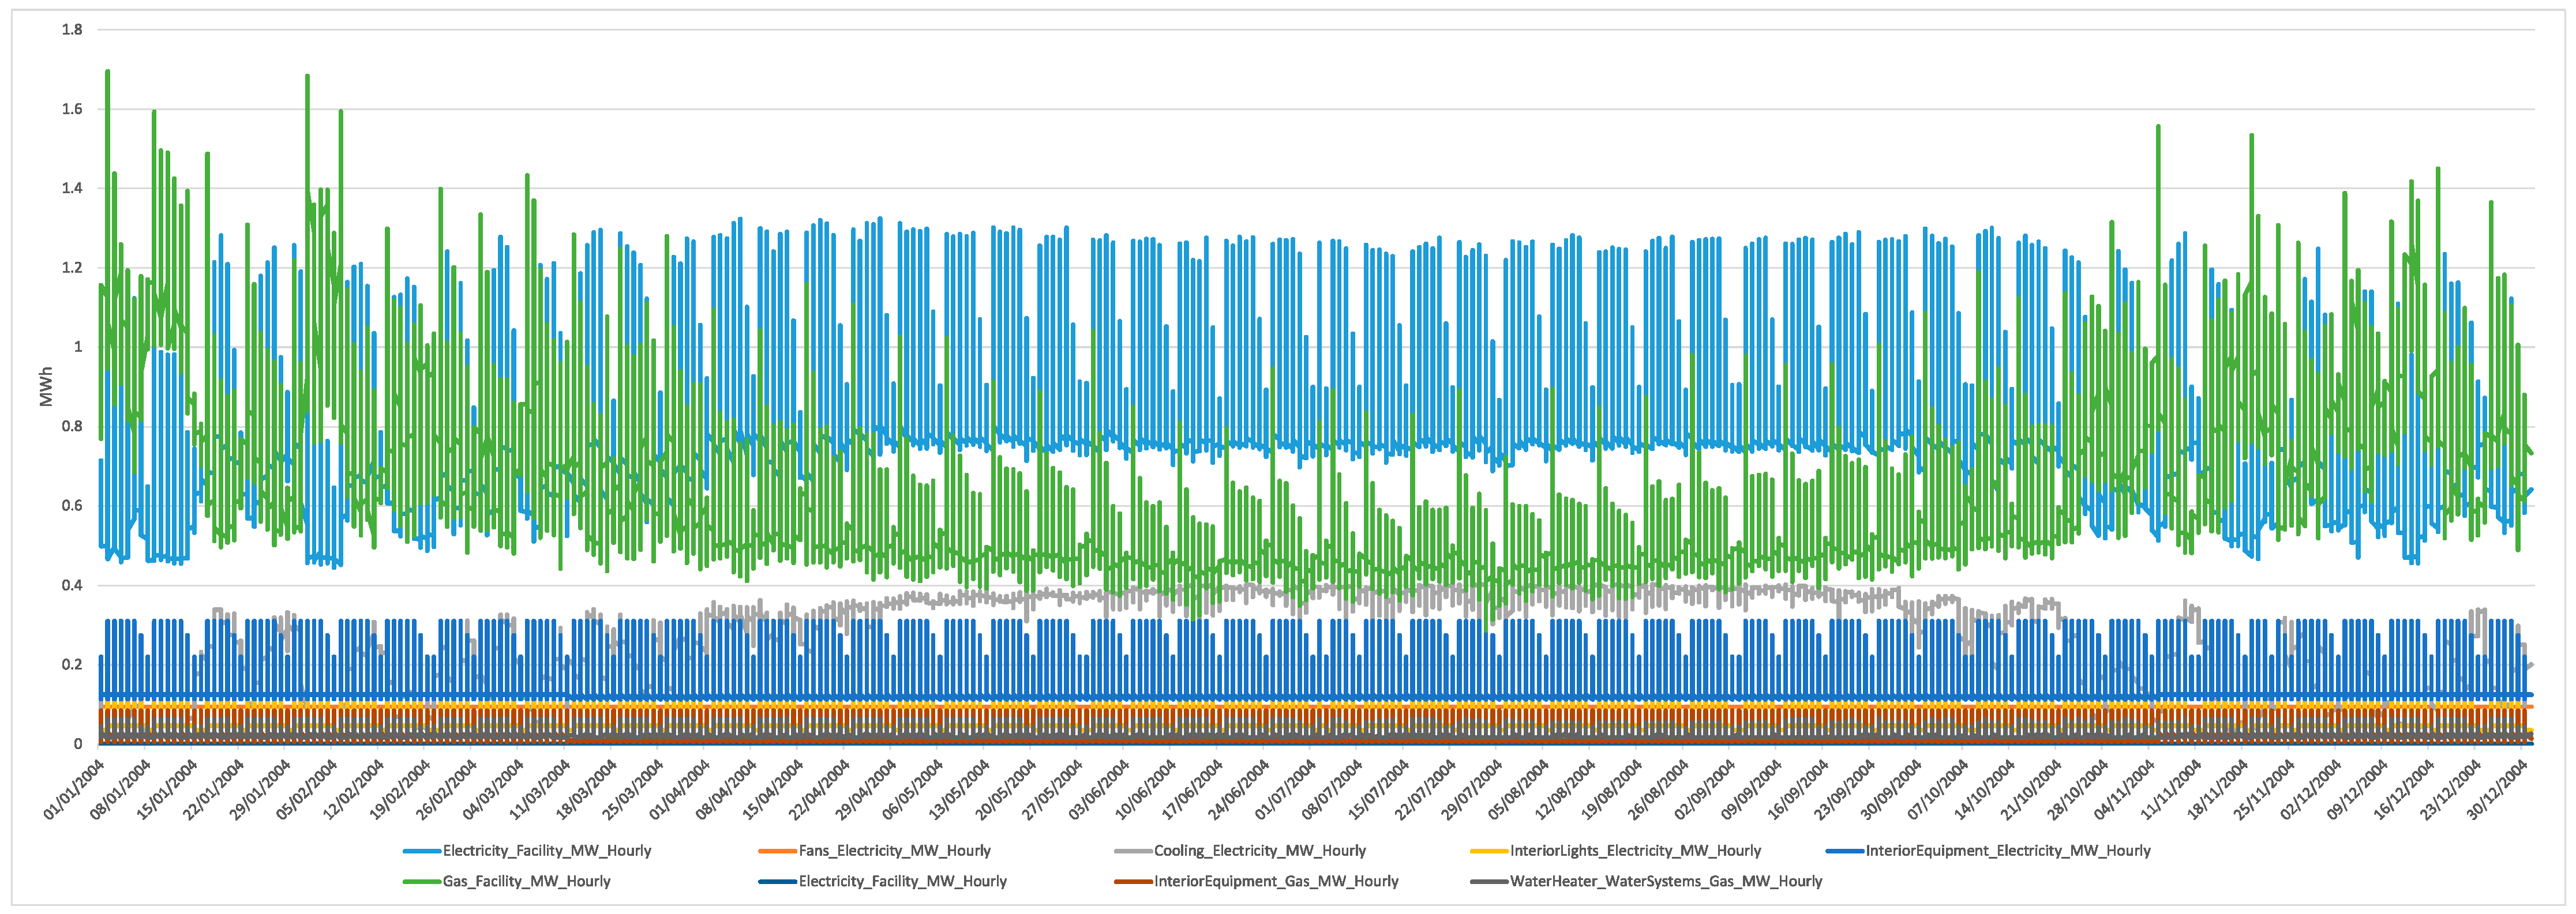This screenshot has height=914, width=2576.
Task: Click the 1.4 y-axis tick label
Action: click(72, 188)
